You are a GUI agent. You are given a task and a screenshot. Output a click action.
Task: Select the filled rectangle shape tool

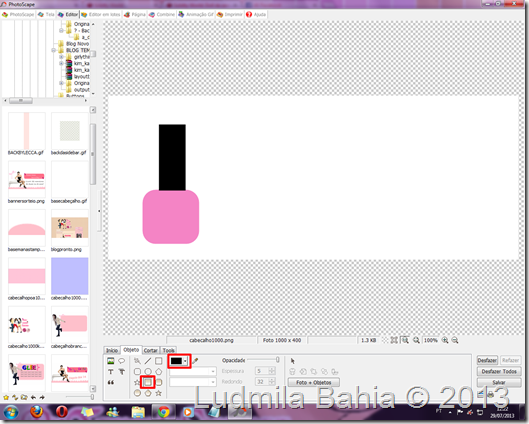(148, 382)
